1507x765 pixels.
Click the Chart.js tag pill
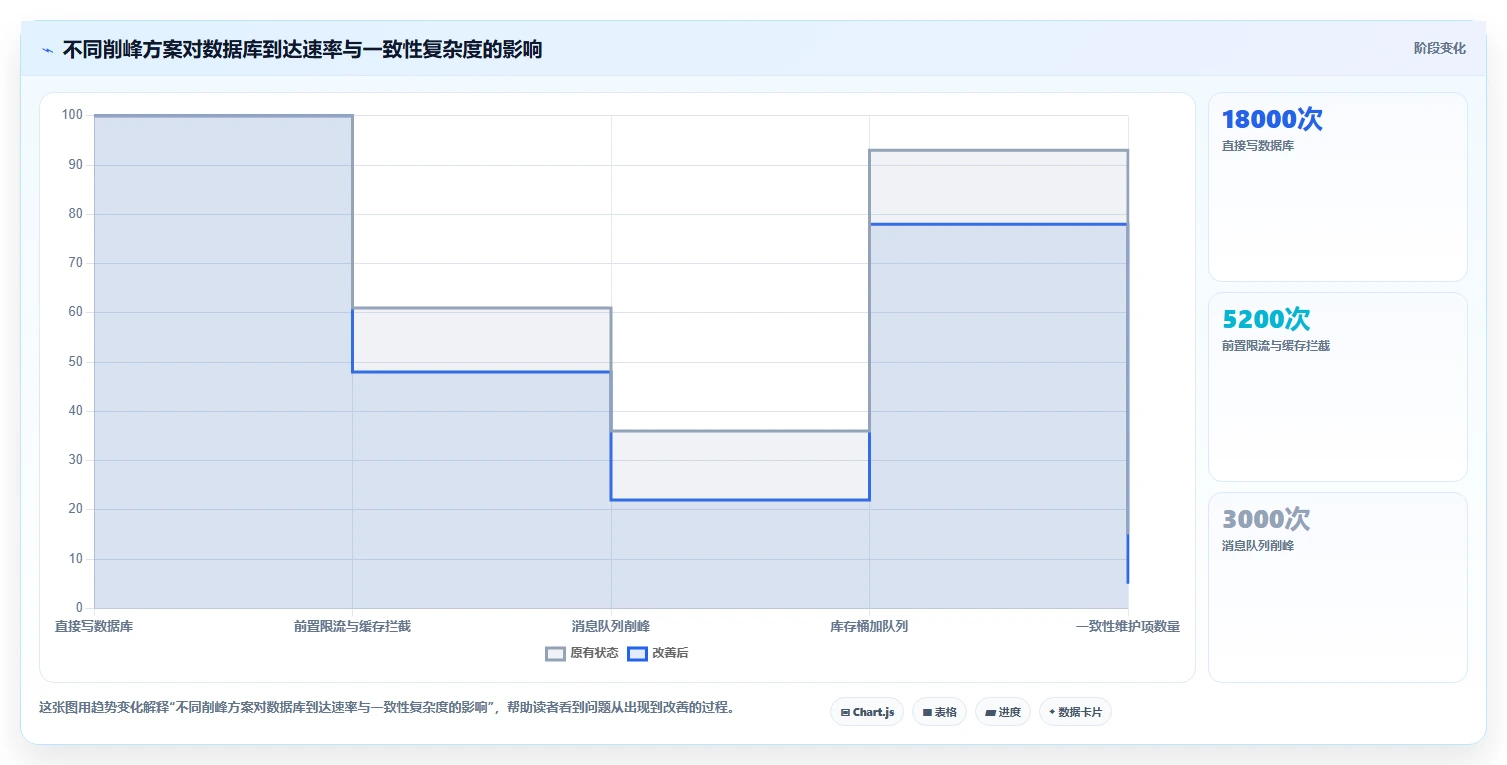[867, 712]
